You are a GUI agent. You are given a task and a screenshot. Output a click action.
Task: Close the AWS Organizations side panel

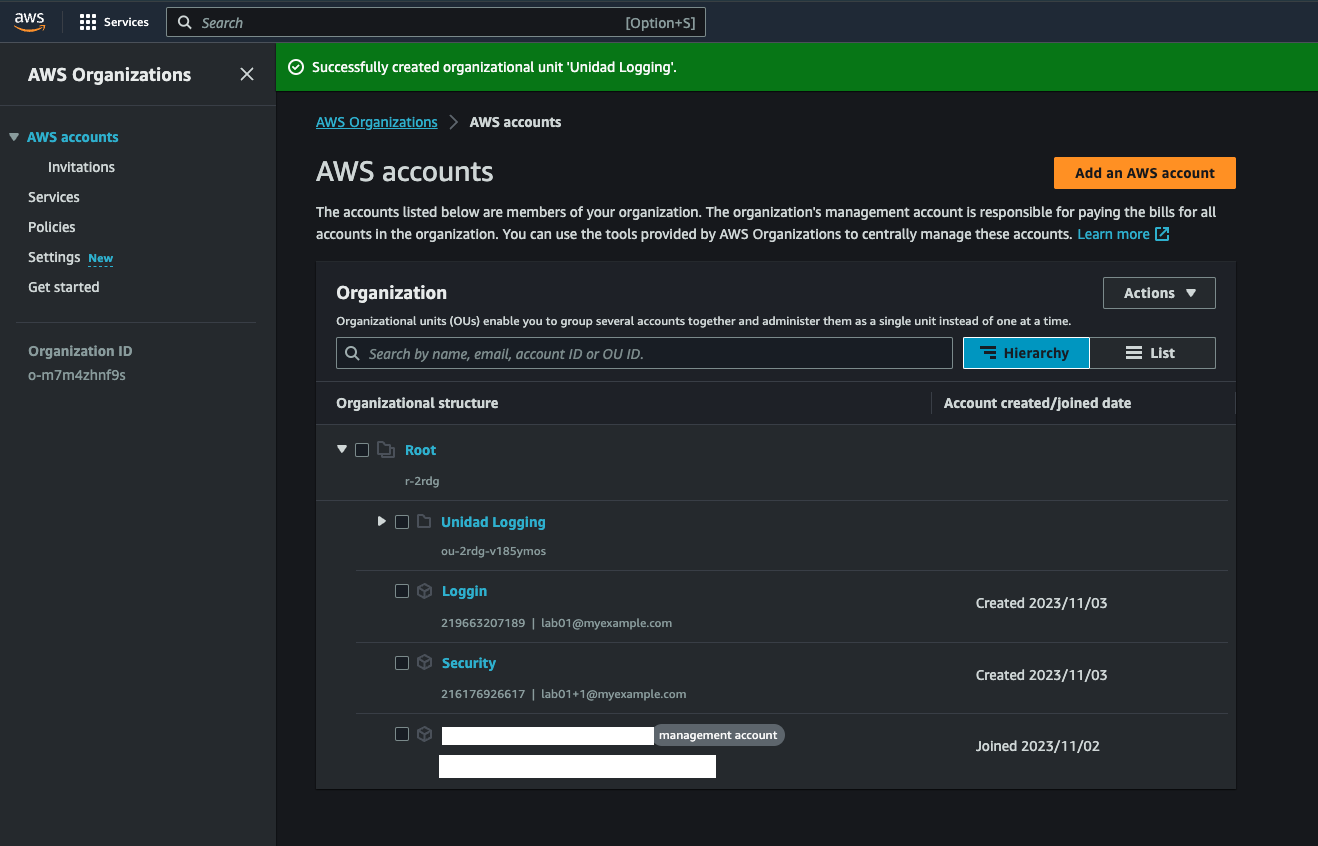(x=247, y=74)
